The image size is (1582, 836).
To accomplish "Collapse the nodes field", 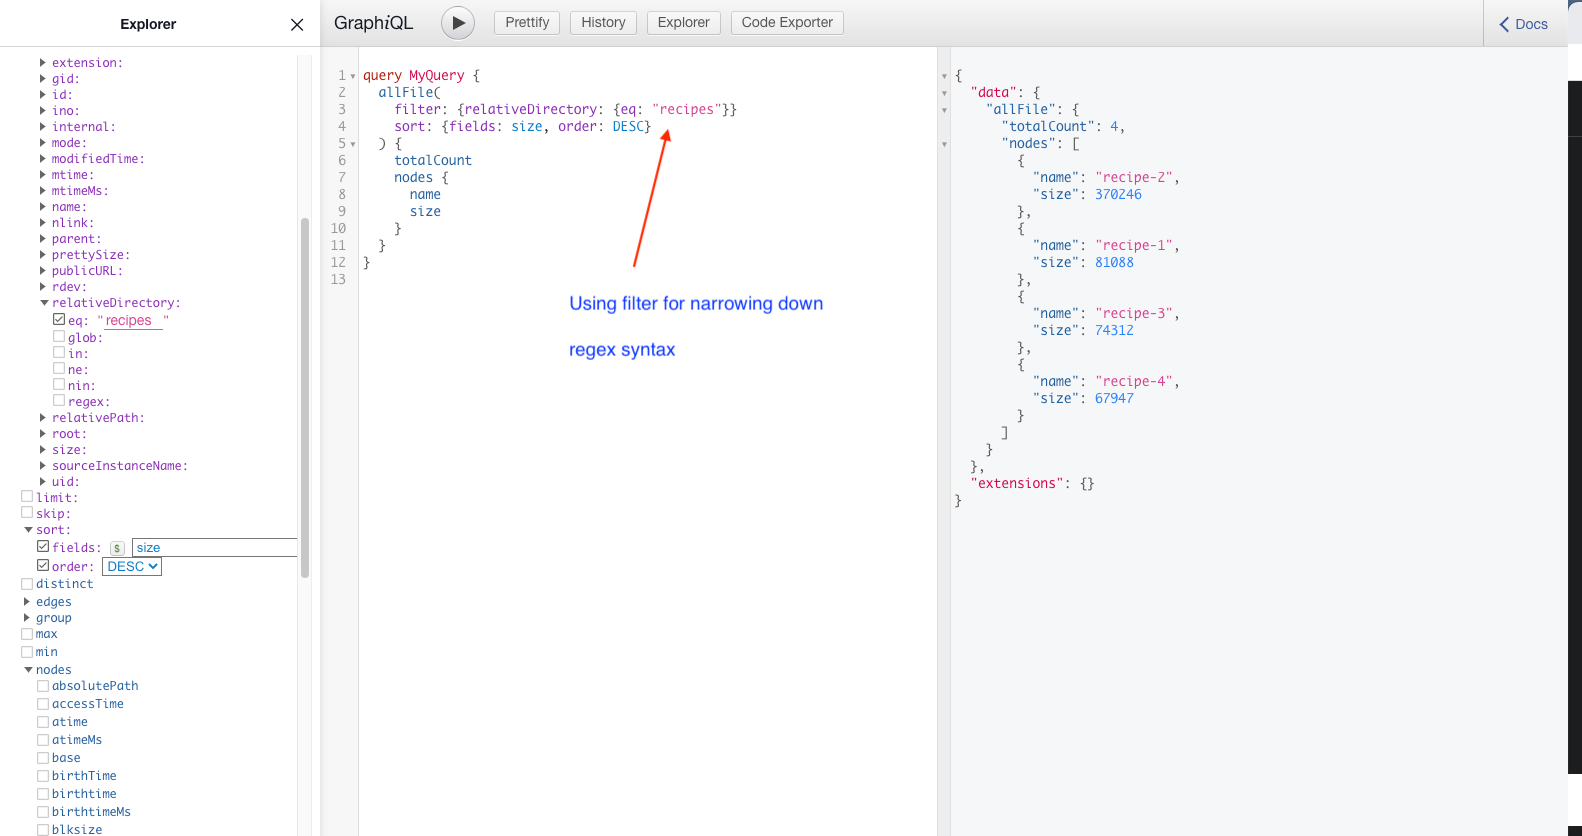I will (x=28, y=669).
